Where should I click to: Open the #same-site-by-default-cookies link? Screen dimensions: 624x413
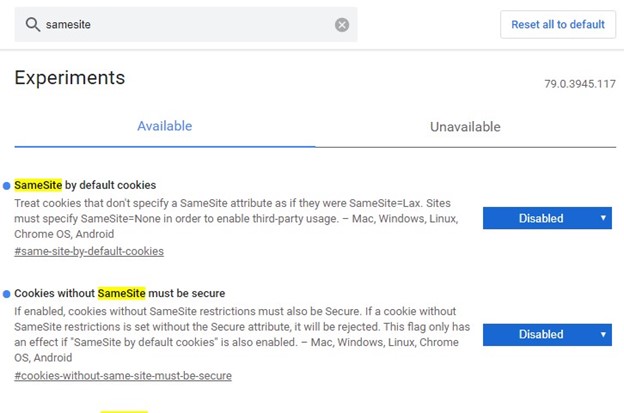[x=89, y=251]
